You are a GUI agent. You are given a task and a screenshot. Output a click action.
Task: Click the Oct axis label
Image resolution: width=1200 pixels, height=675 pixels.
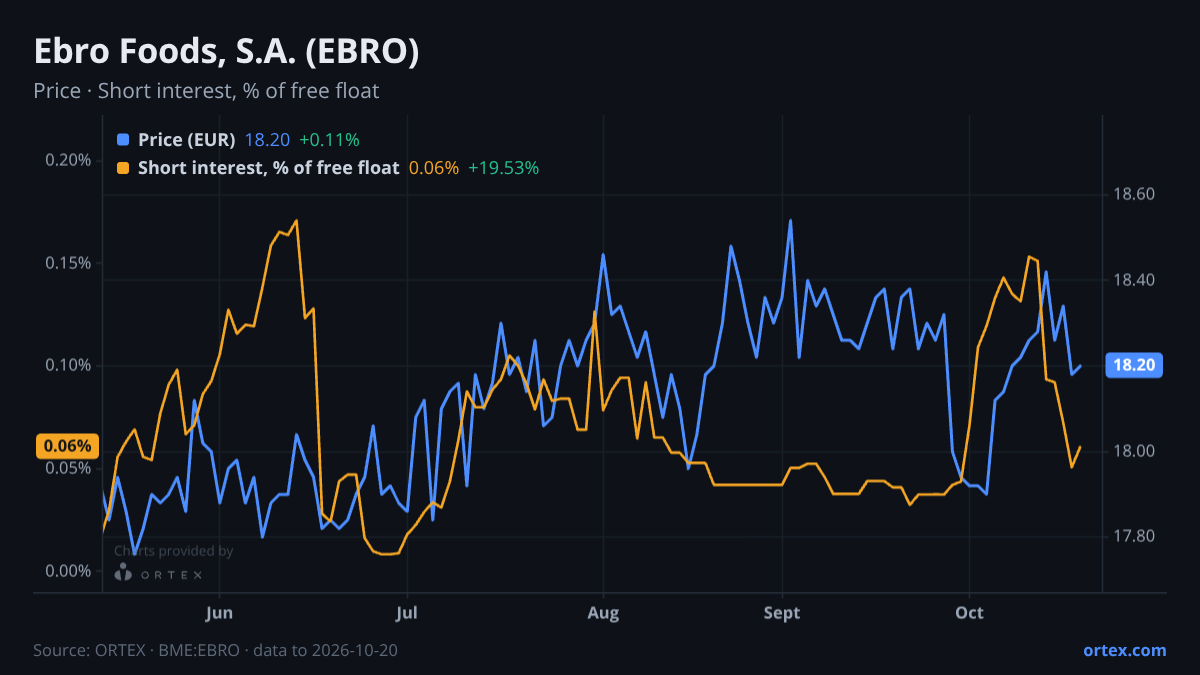(x=969, y=613)
